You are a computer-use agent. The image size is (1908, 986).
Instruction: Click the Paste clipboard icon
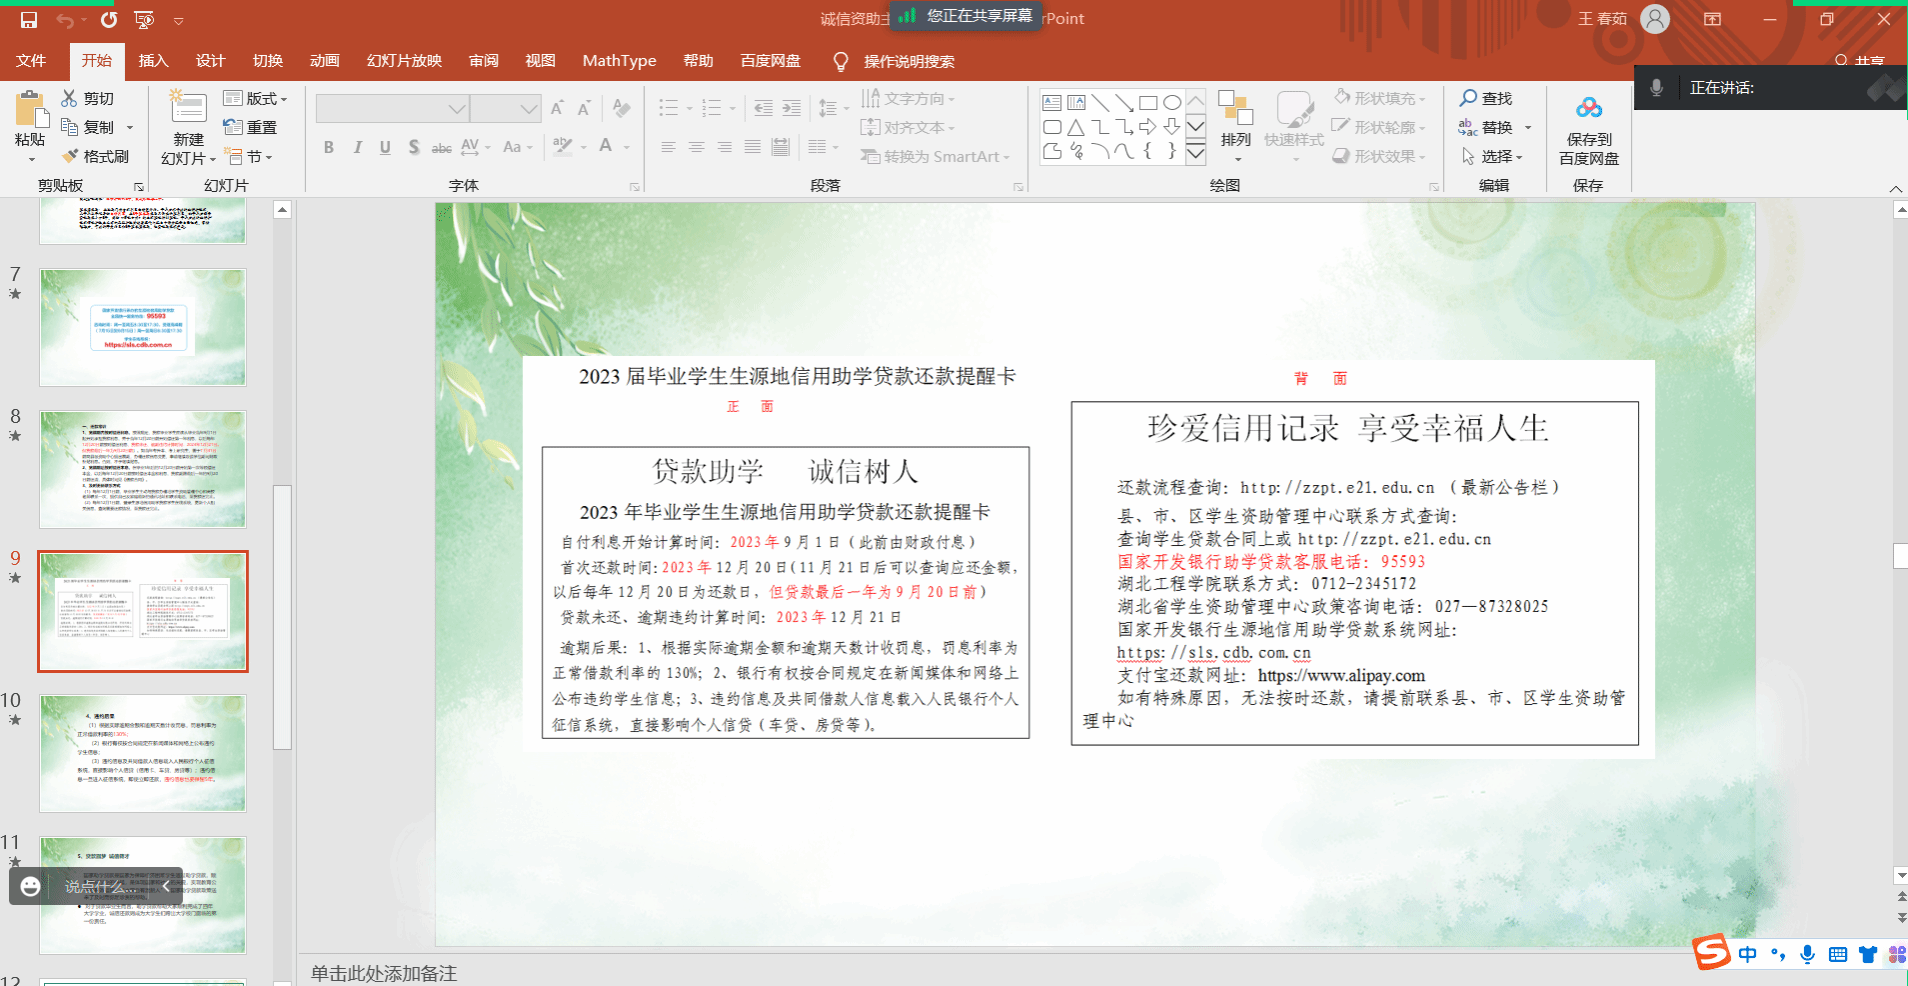coord(30,110)
